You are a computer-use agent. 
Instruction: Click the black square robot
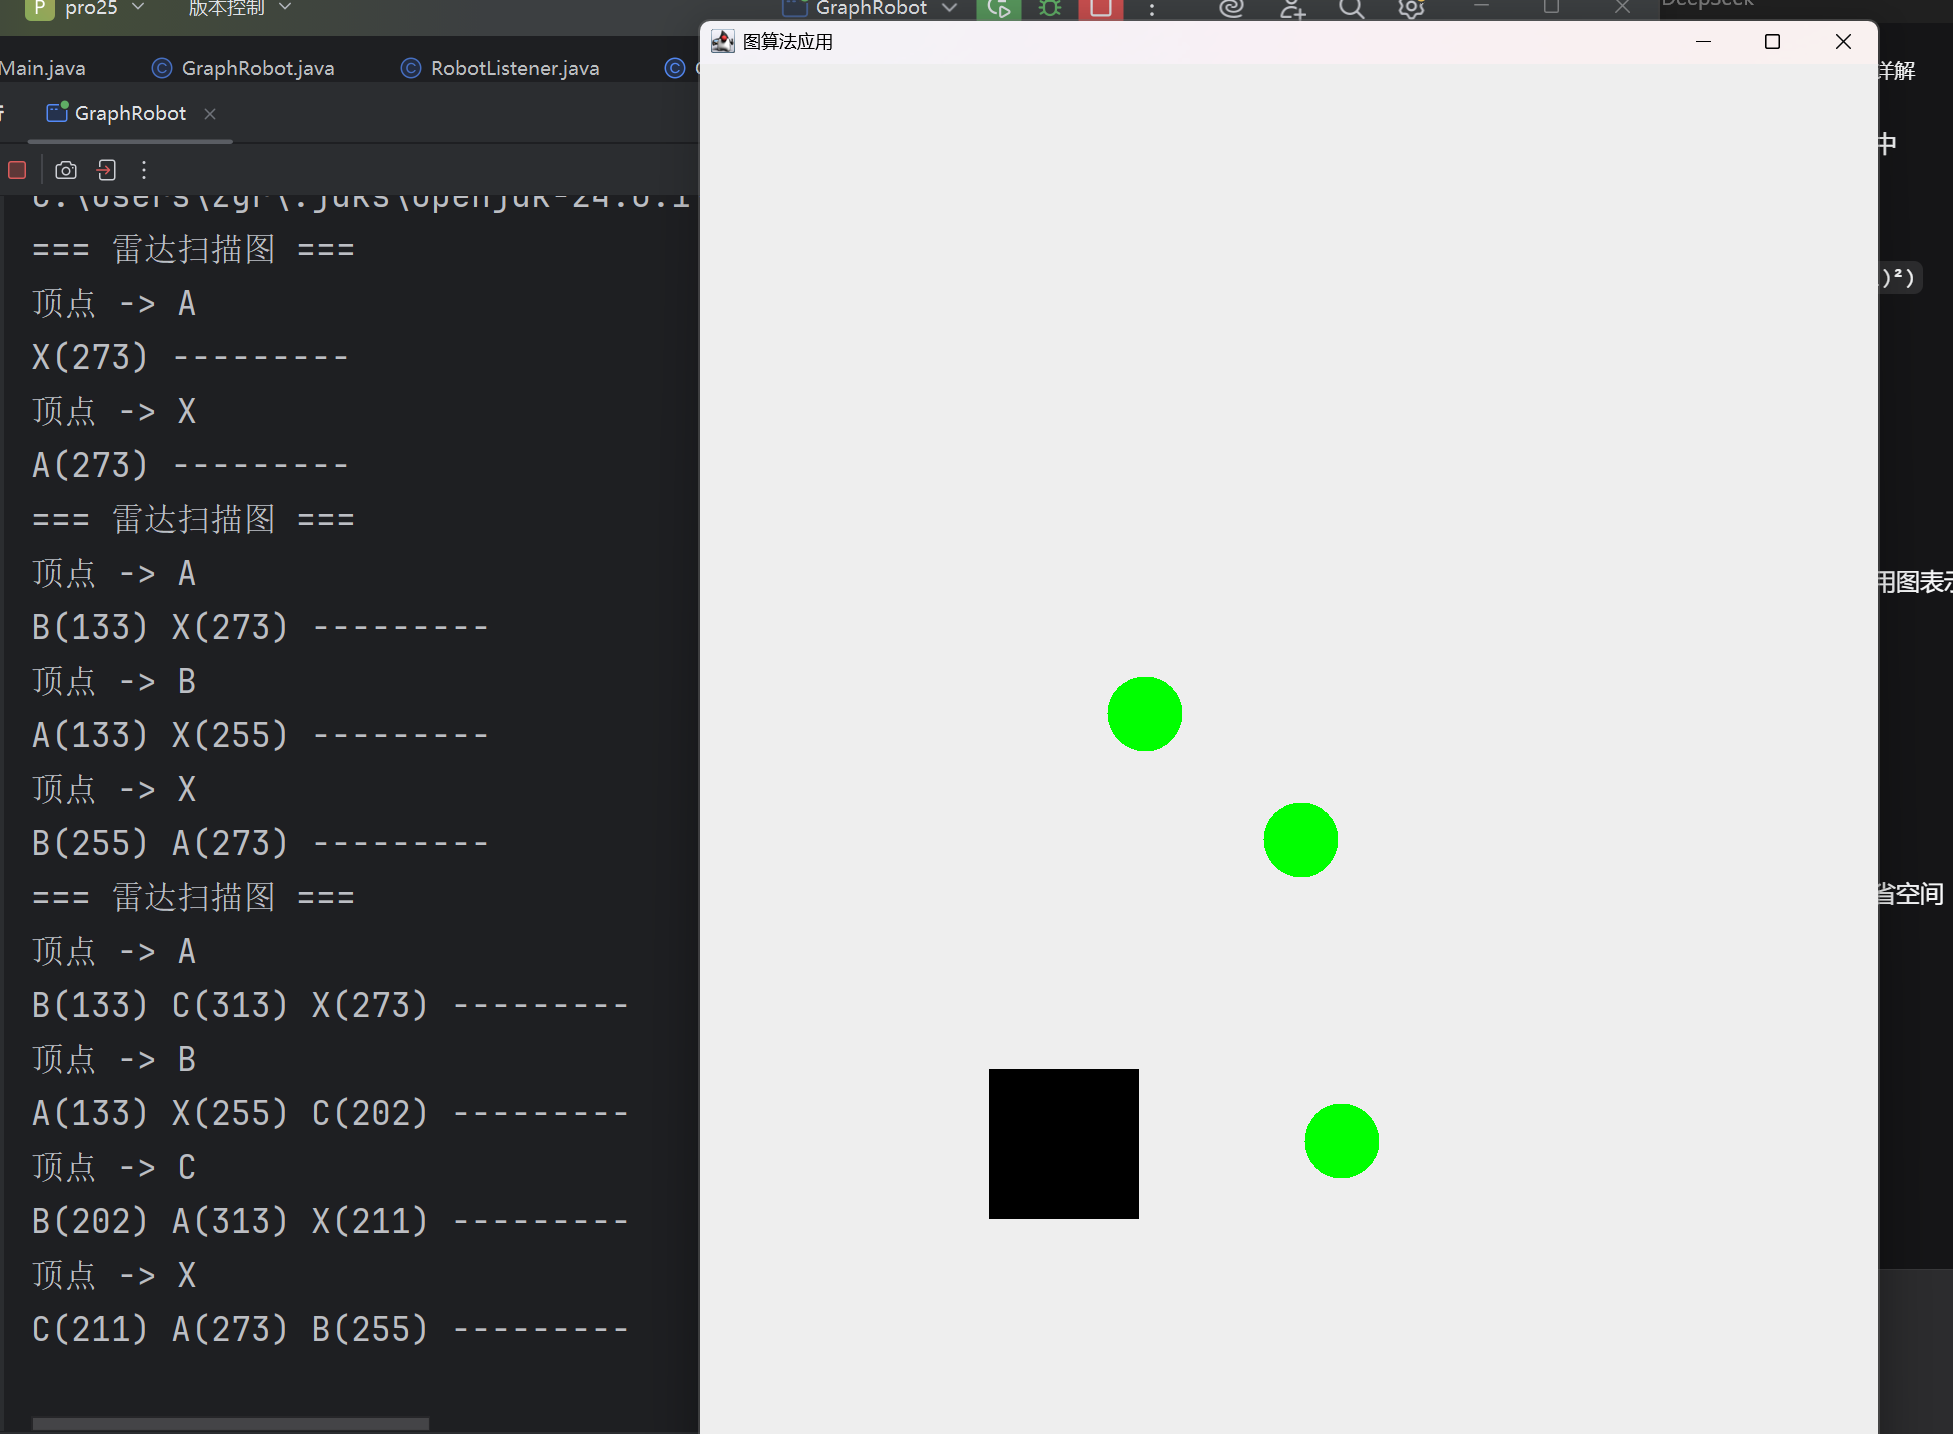(x=1063, y=1143)
